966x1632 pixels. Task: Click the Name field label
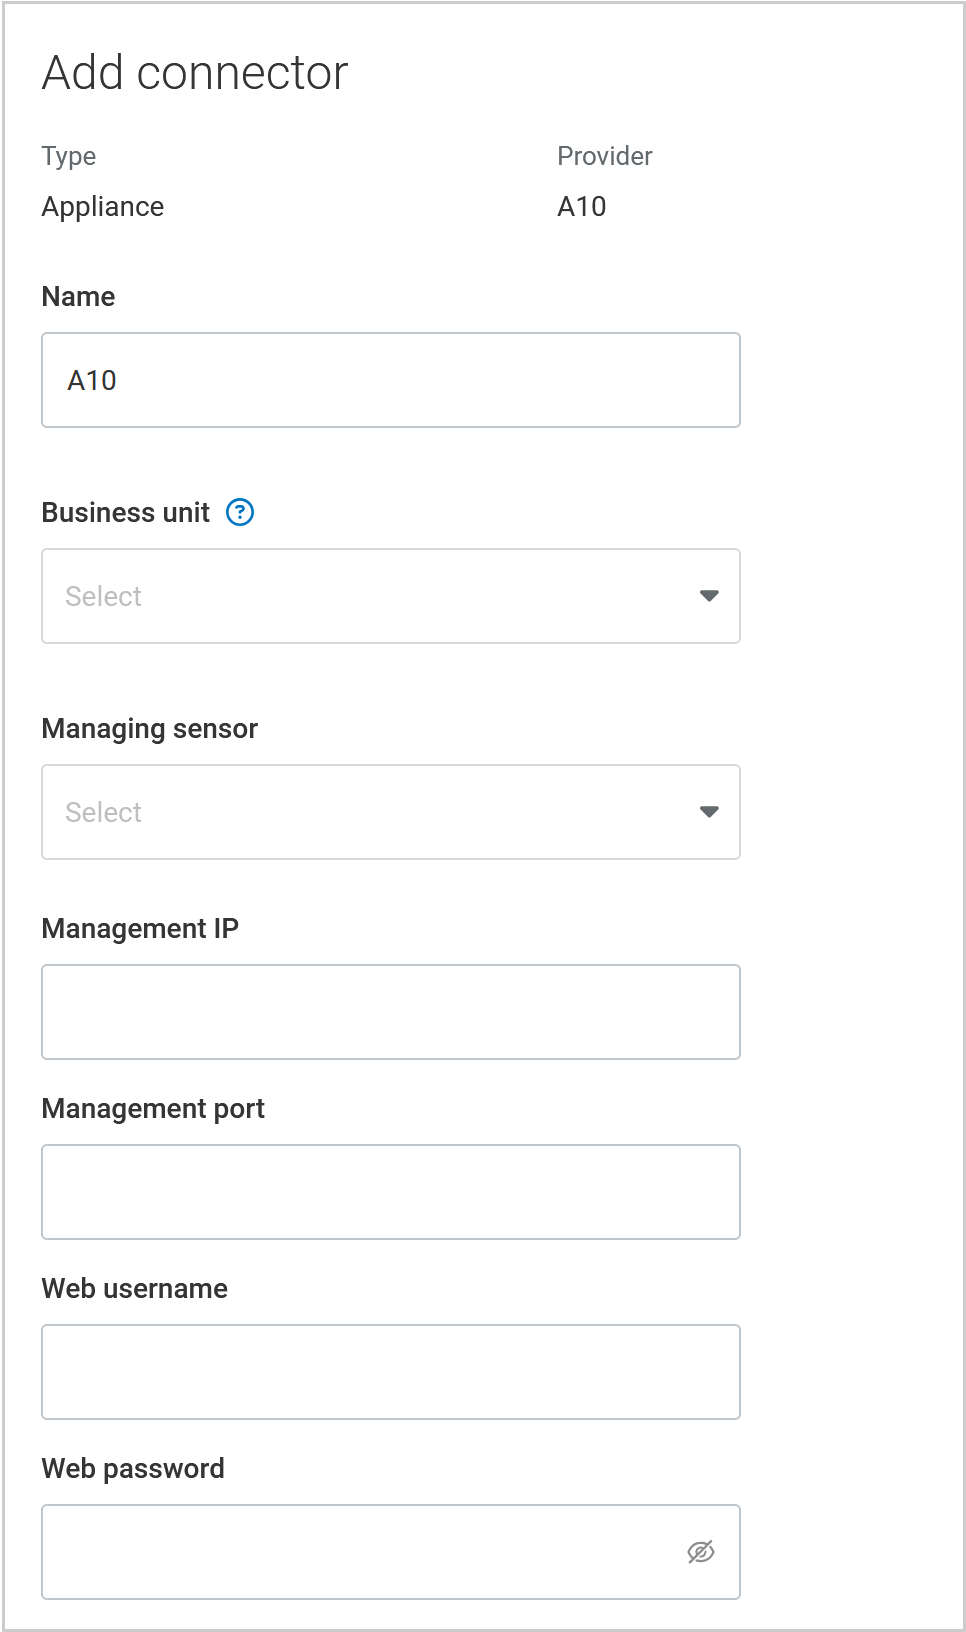click(x=77, y=296)
